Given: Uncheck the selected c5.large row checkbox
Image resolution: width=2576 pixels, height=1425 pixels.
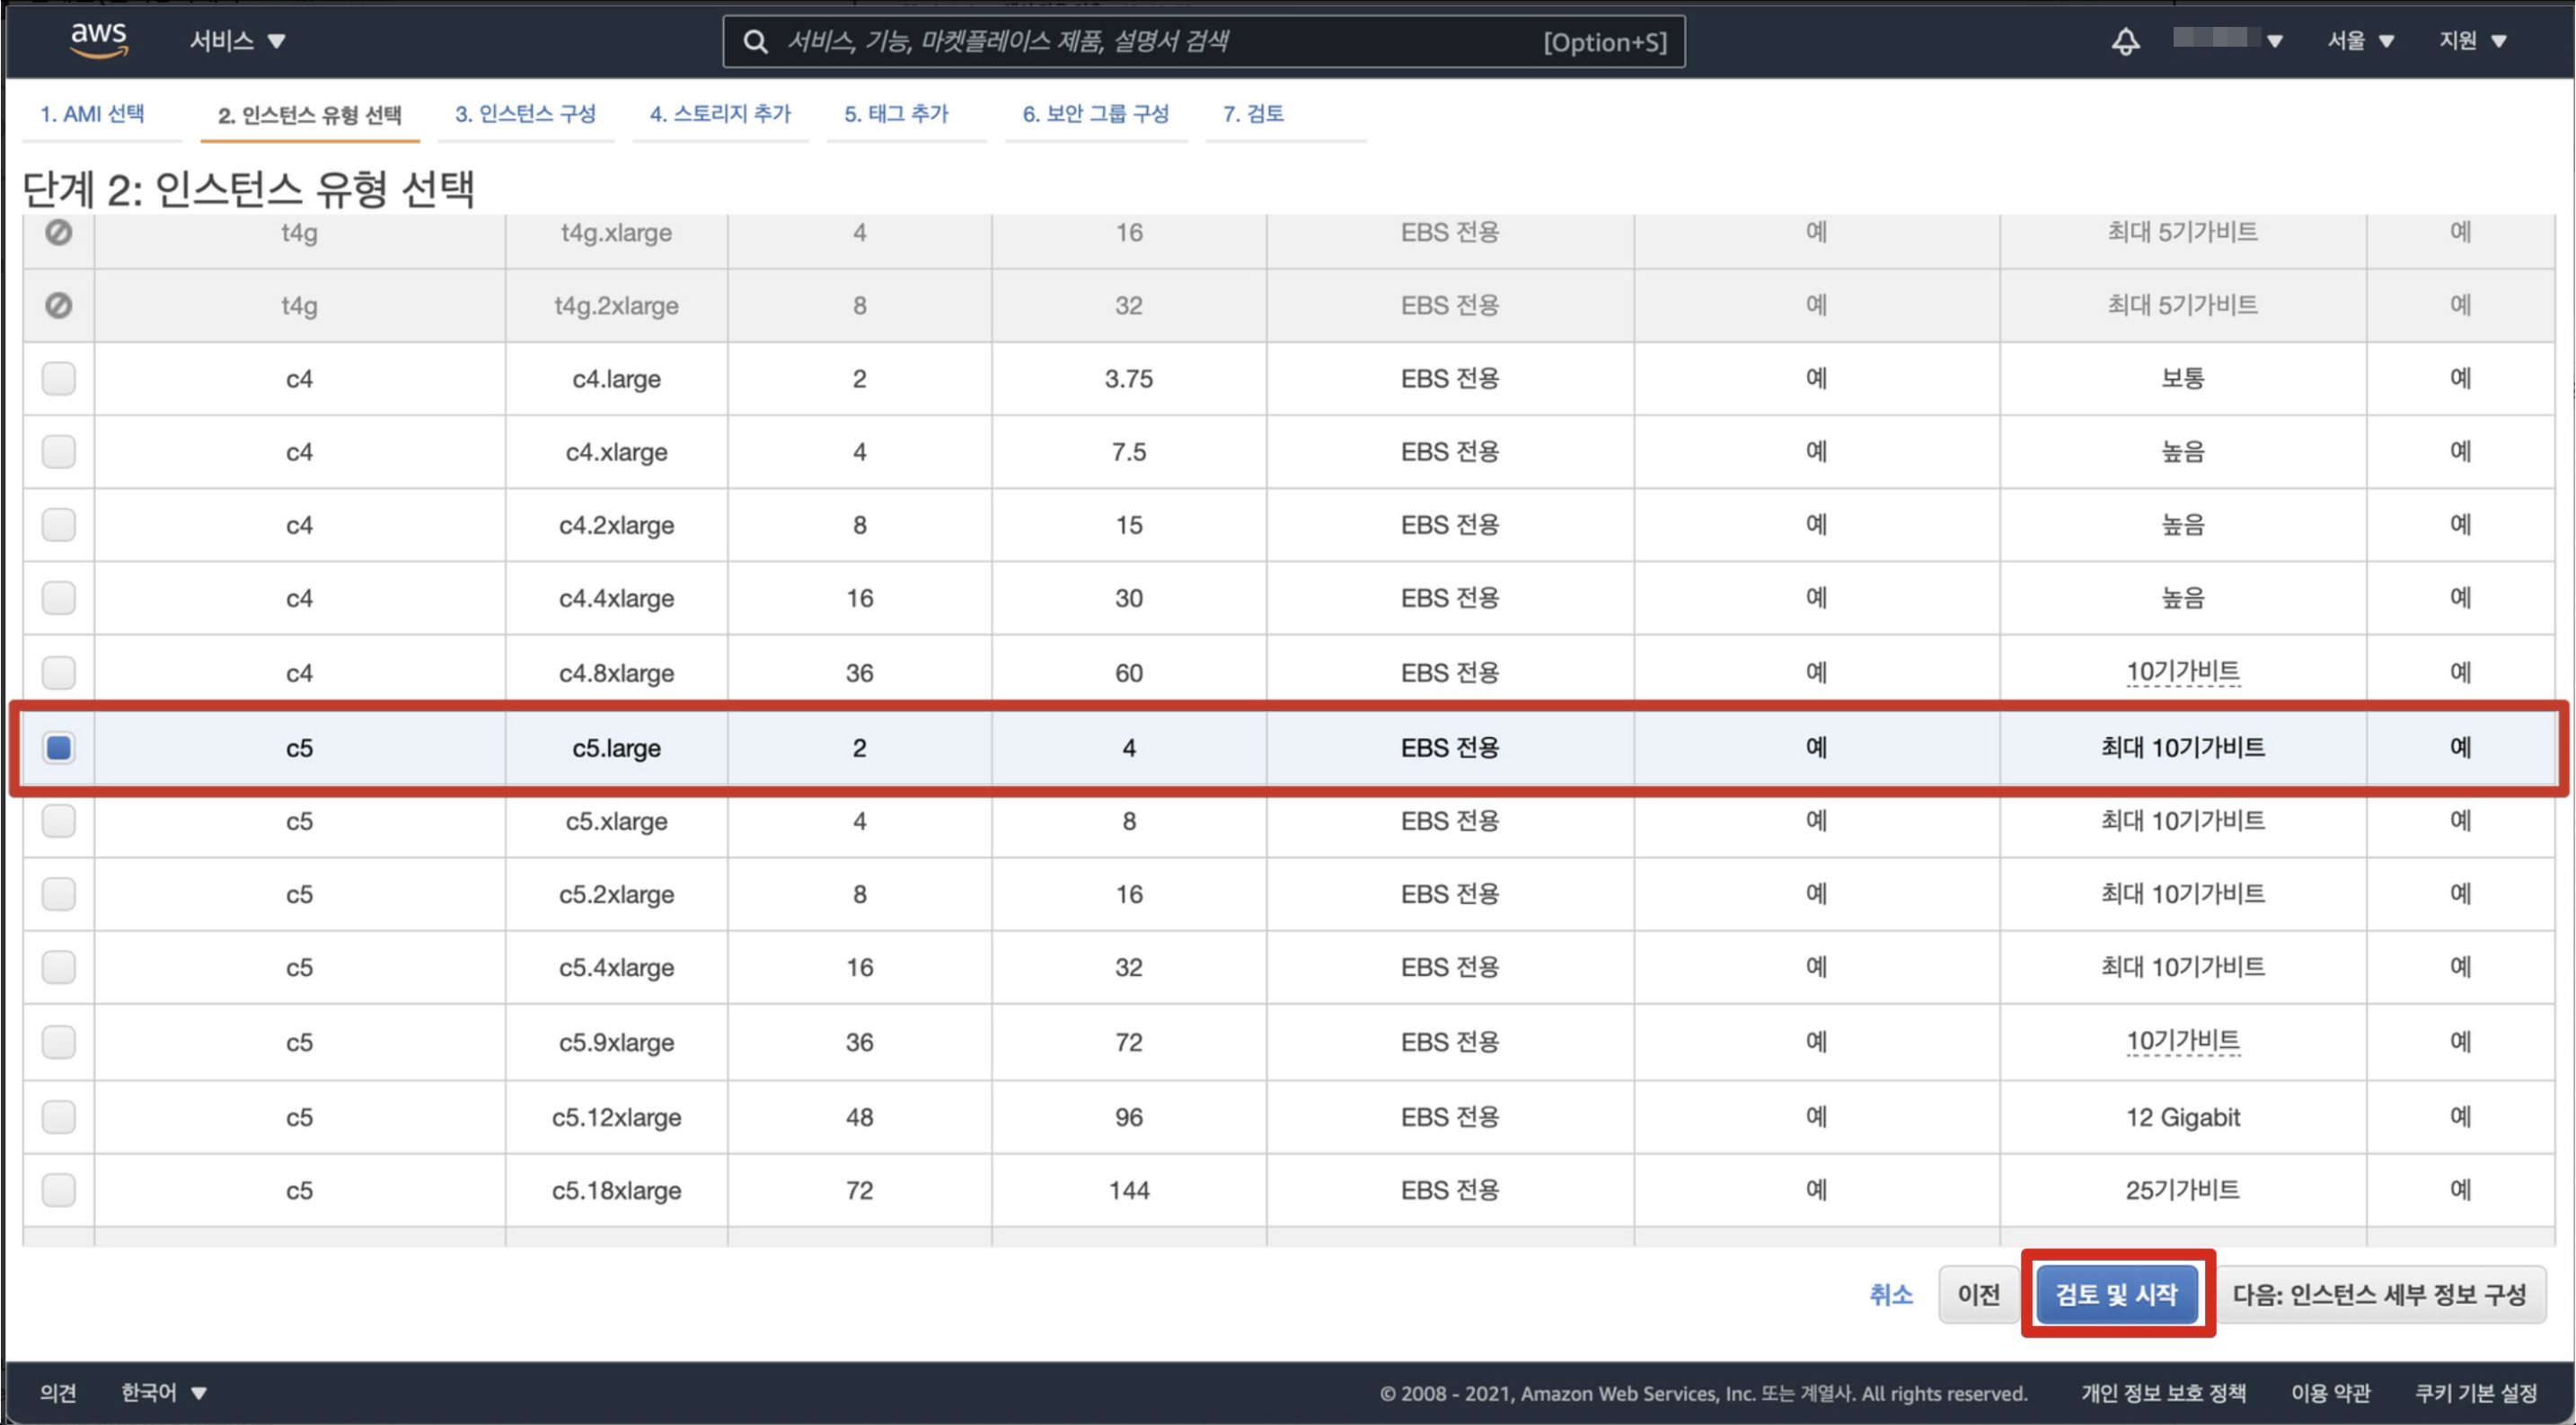Looking at the screenshot, I should click(59, 747).
